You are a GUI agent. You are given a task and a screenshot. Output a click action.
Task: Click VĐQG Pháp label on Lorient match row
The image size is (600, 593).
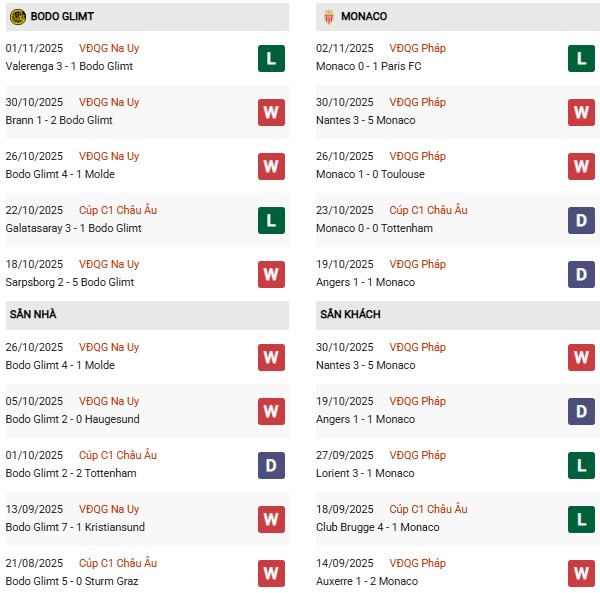point(420,455)
